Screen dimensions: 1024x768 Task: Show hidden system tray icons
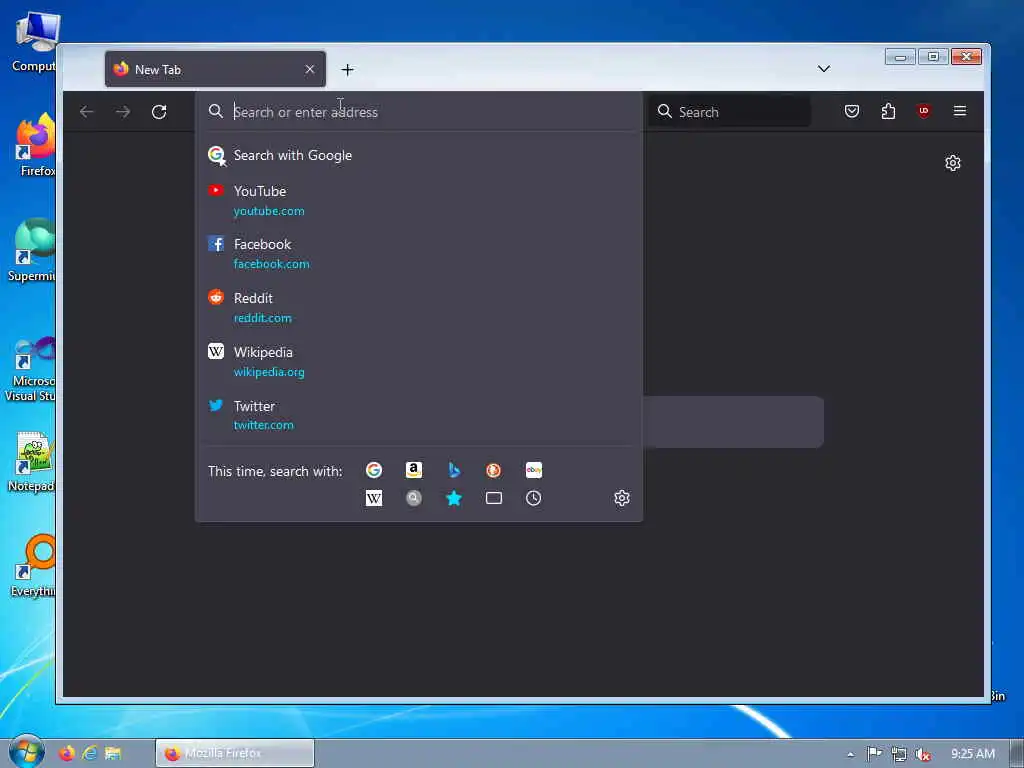[x=850, y=754]
